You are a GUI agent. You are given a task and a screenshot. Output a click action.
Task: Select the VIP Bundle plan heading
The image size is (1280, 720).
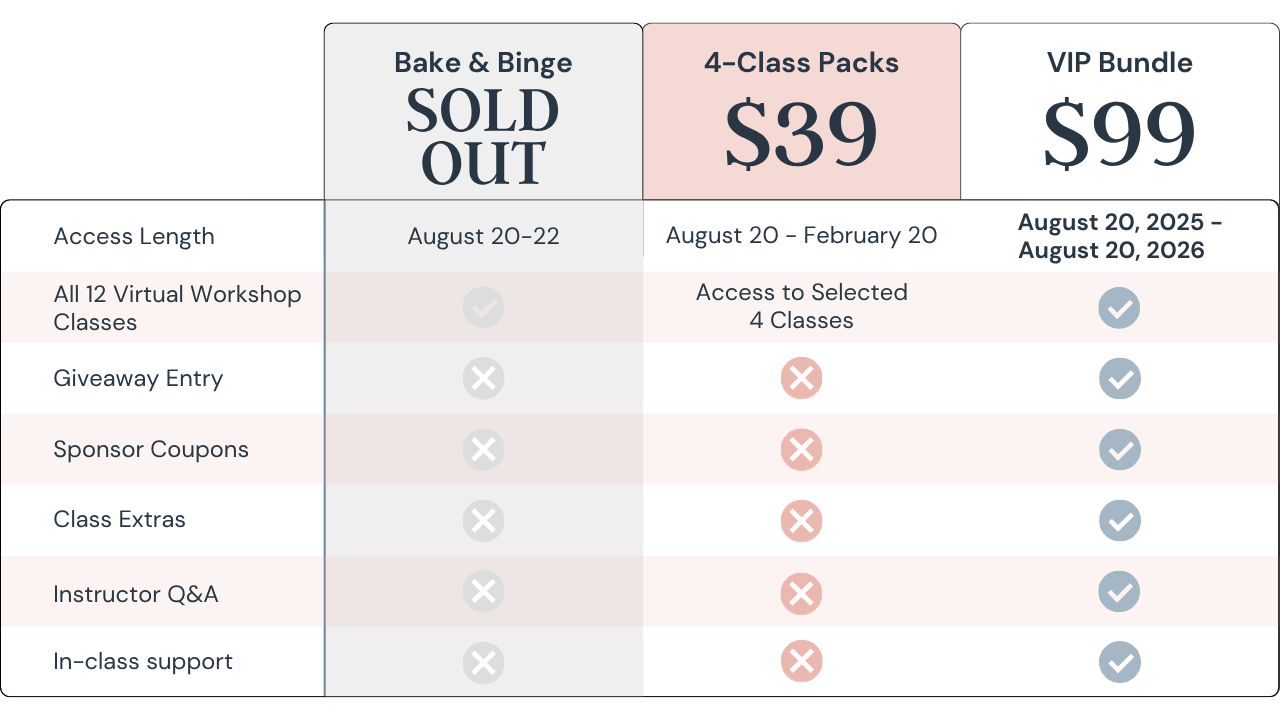click(1119, 63)
